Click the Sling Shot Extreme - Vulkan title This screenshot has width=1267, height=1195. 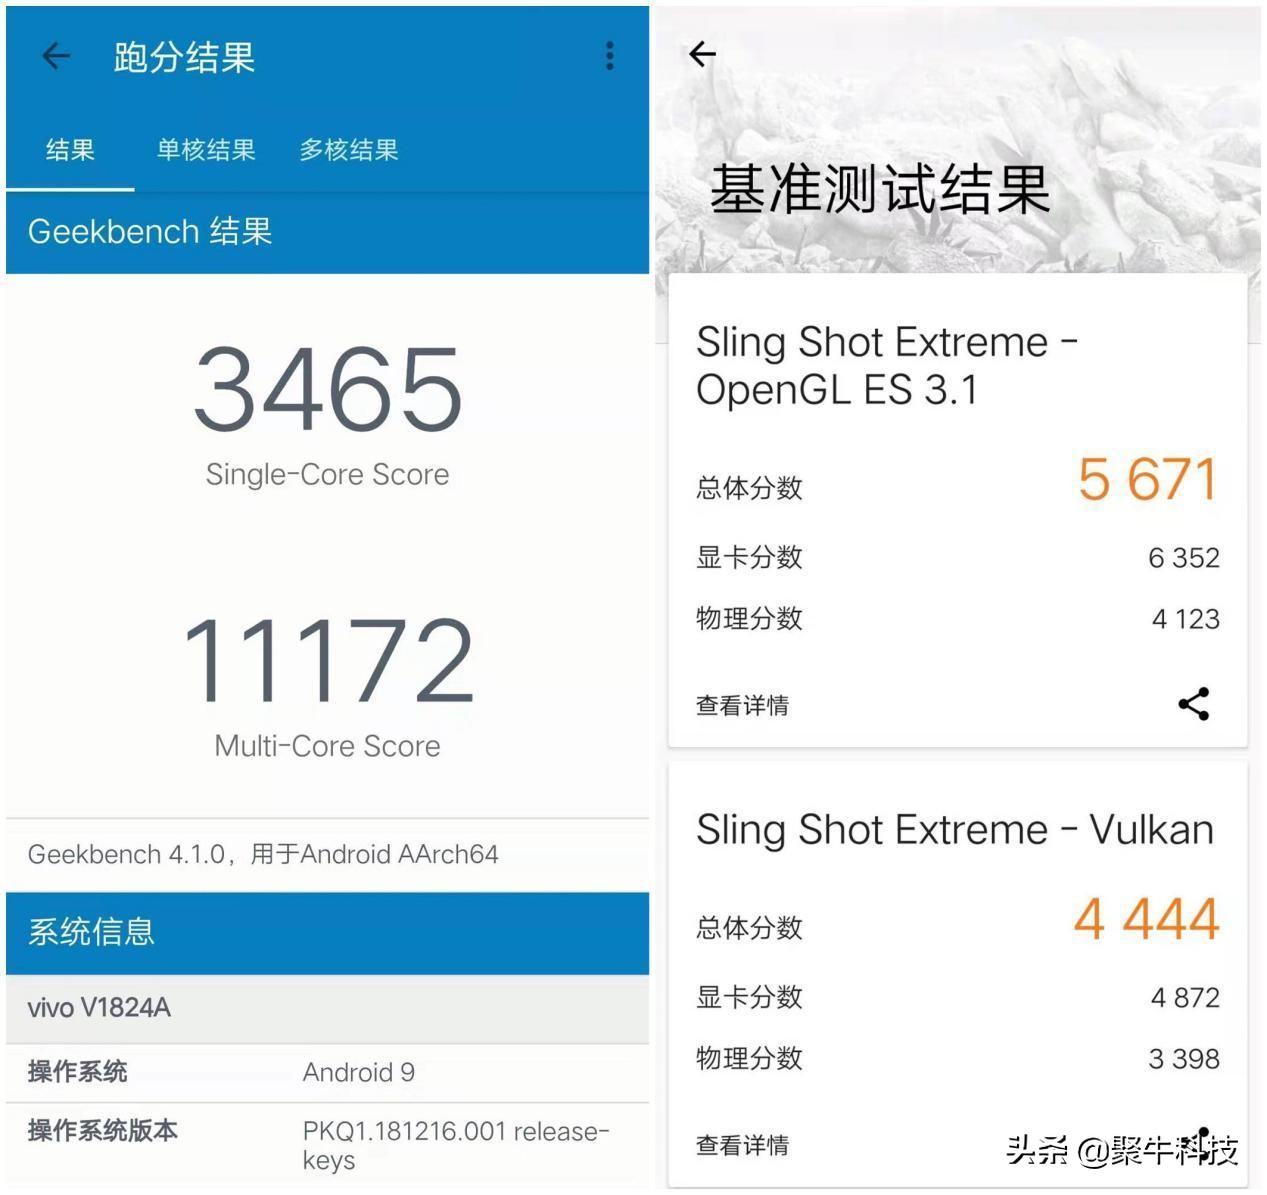pos(955,830)
